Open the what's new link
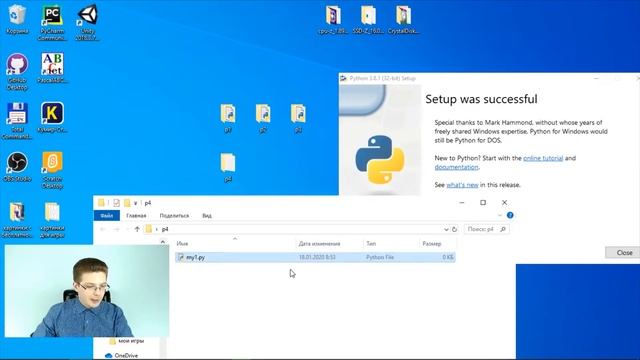Image resolution: width=640 pixels, height=360 pixels. tap(462, 185)
